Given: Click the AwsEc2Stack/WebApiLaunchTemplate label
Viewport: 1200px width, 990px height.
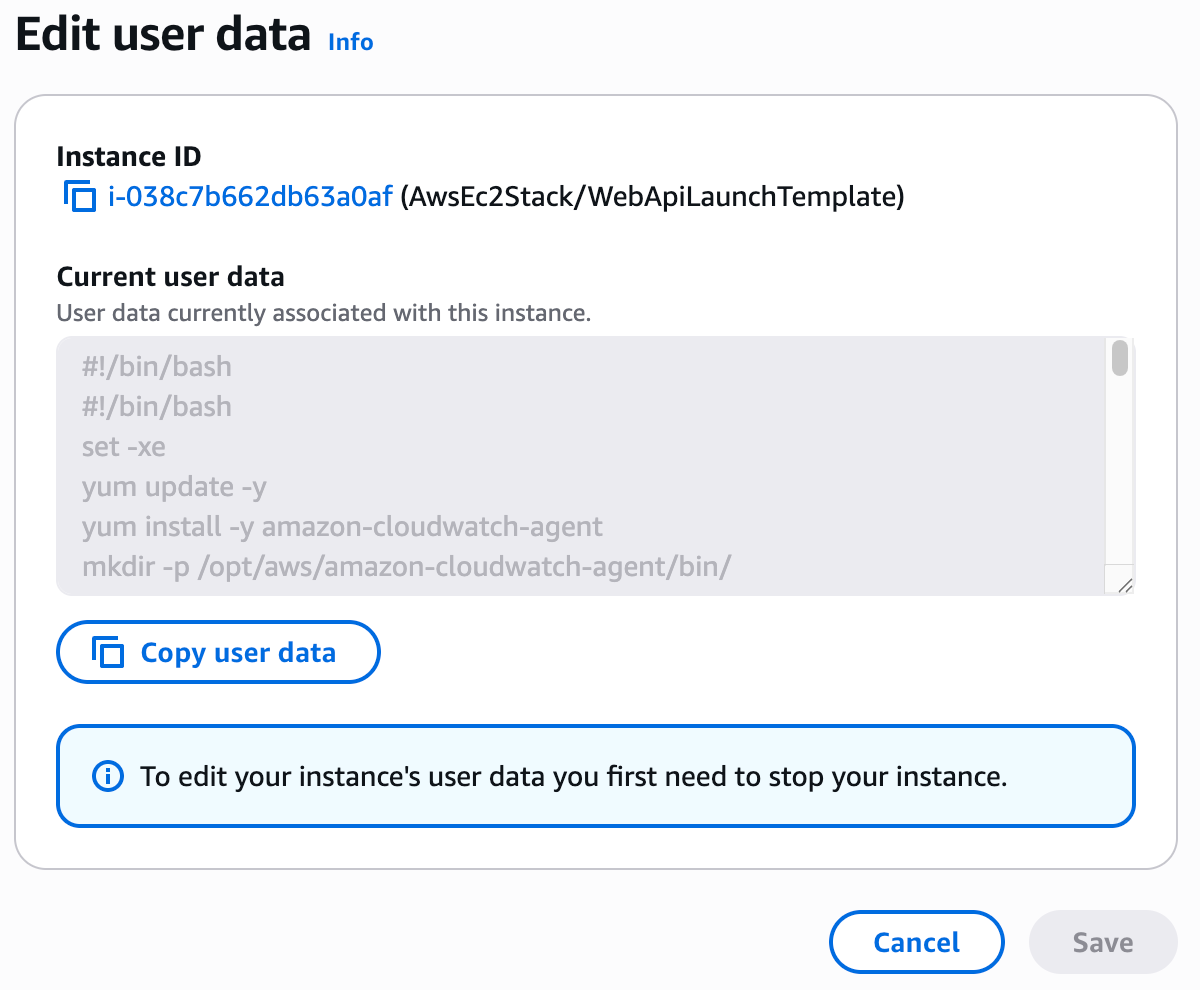Looking at the screenshot, I should (650, 197).
